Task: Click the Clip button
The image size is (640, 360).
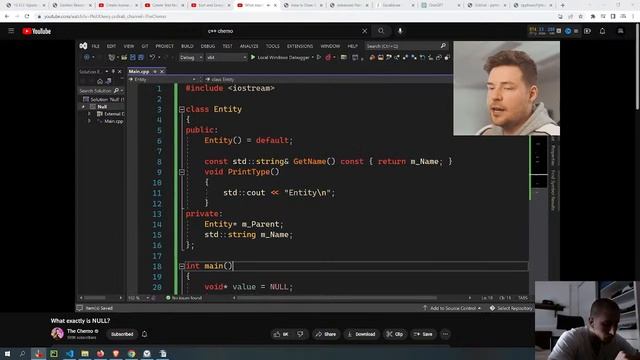Action: pos(395,334)
